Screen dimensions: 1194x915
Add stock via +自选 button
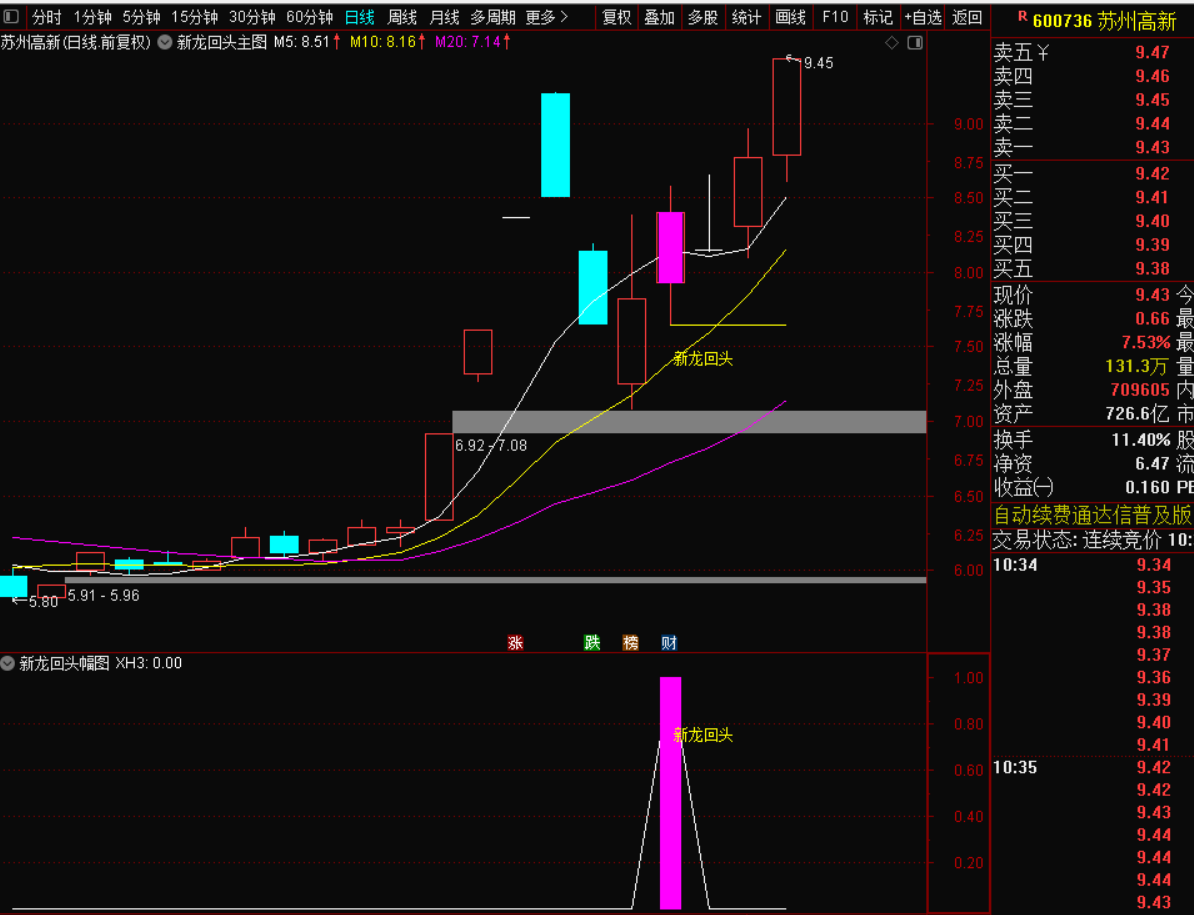tap(923, 17)
